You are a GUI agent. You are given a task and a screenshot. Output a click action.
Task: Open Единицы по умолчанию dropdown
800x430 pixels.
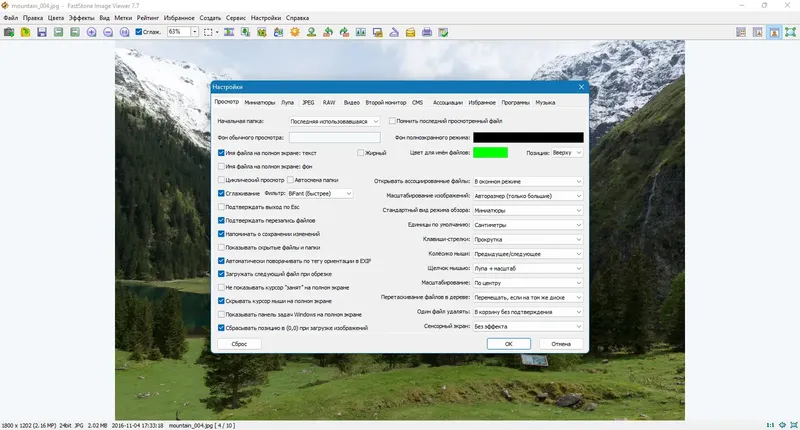point(528,225)
